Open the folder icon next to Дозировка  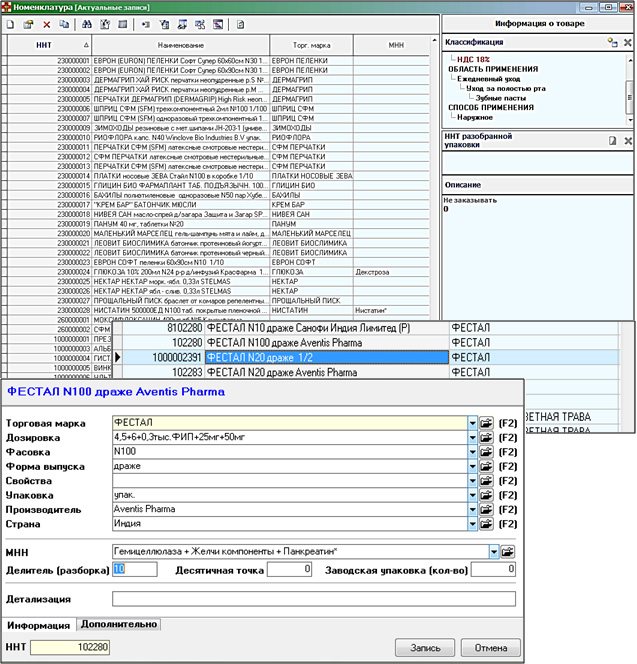click(486, 437)
